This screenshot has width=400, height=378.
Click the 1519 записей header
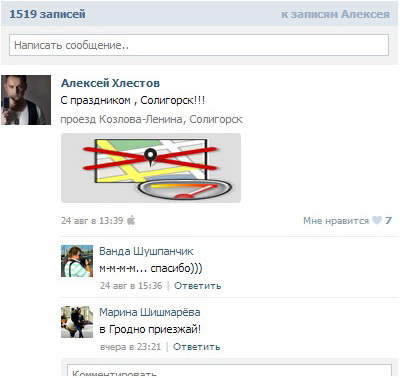47,14
